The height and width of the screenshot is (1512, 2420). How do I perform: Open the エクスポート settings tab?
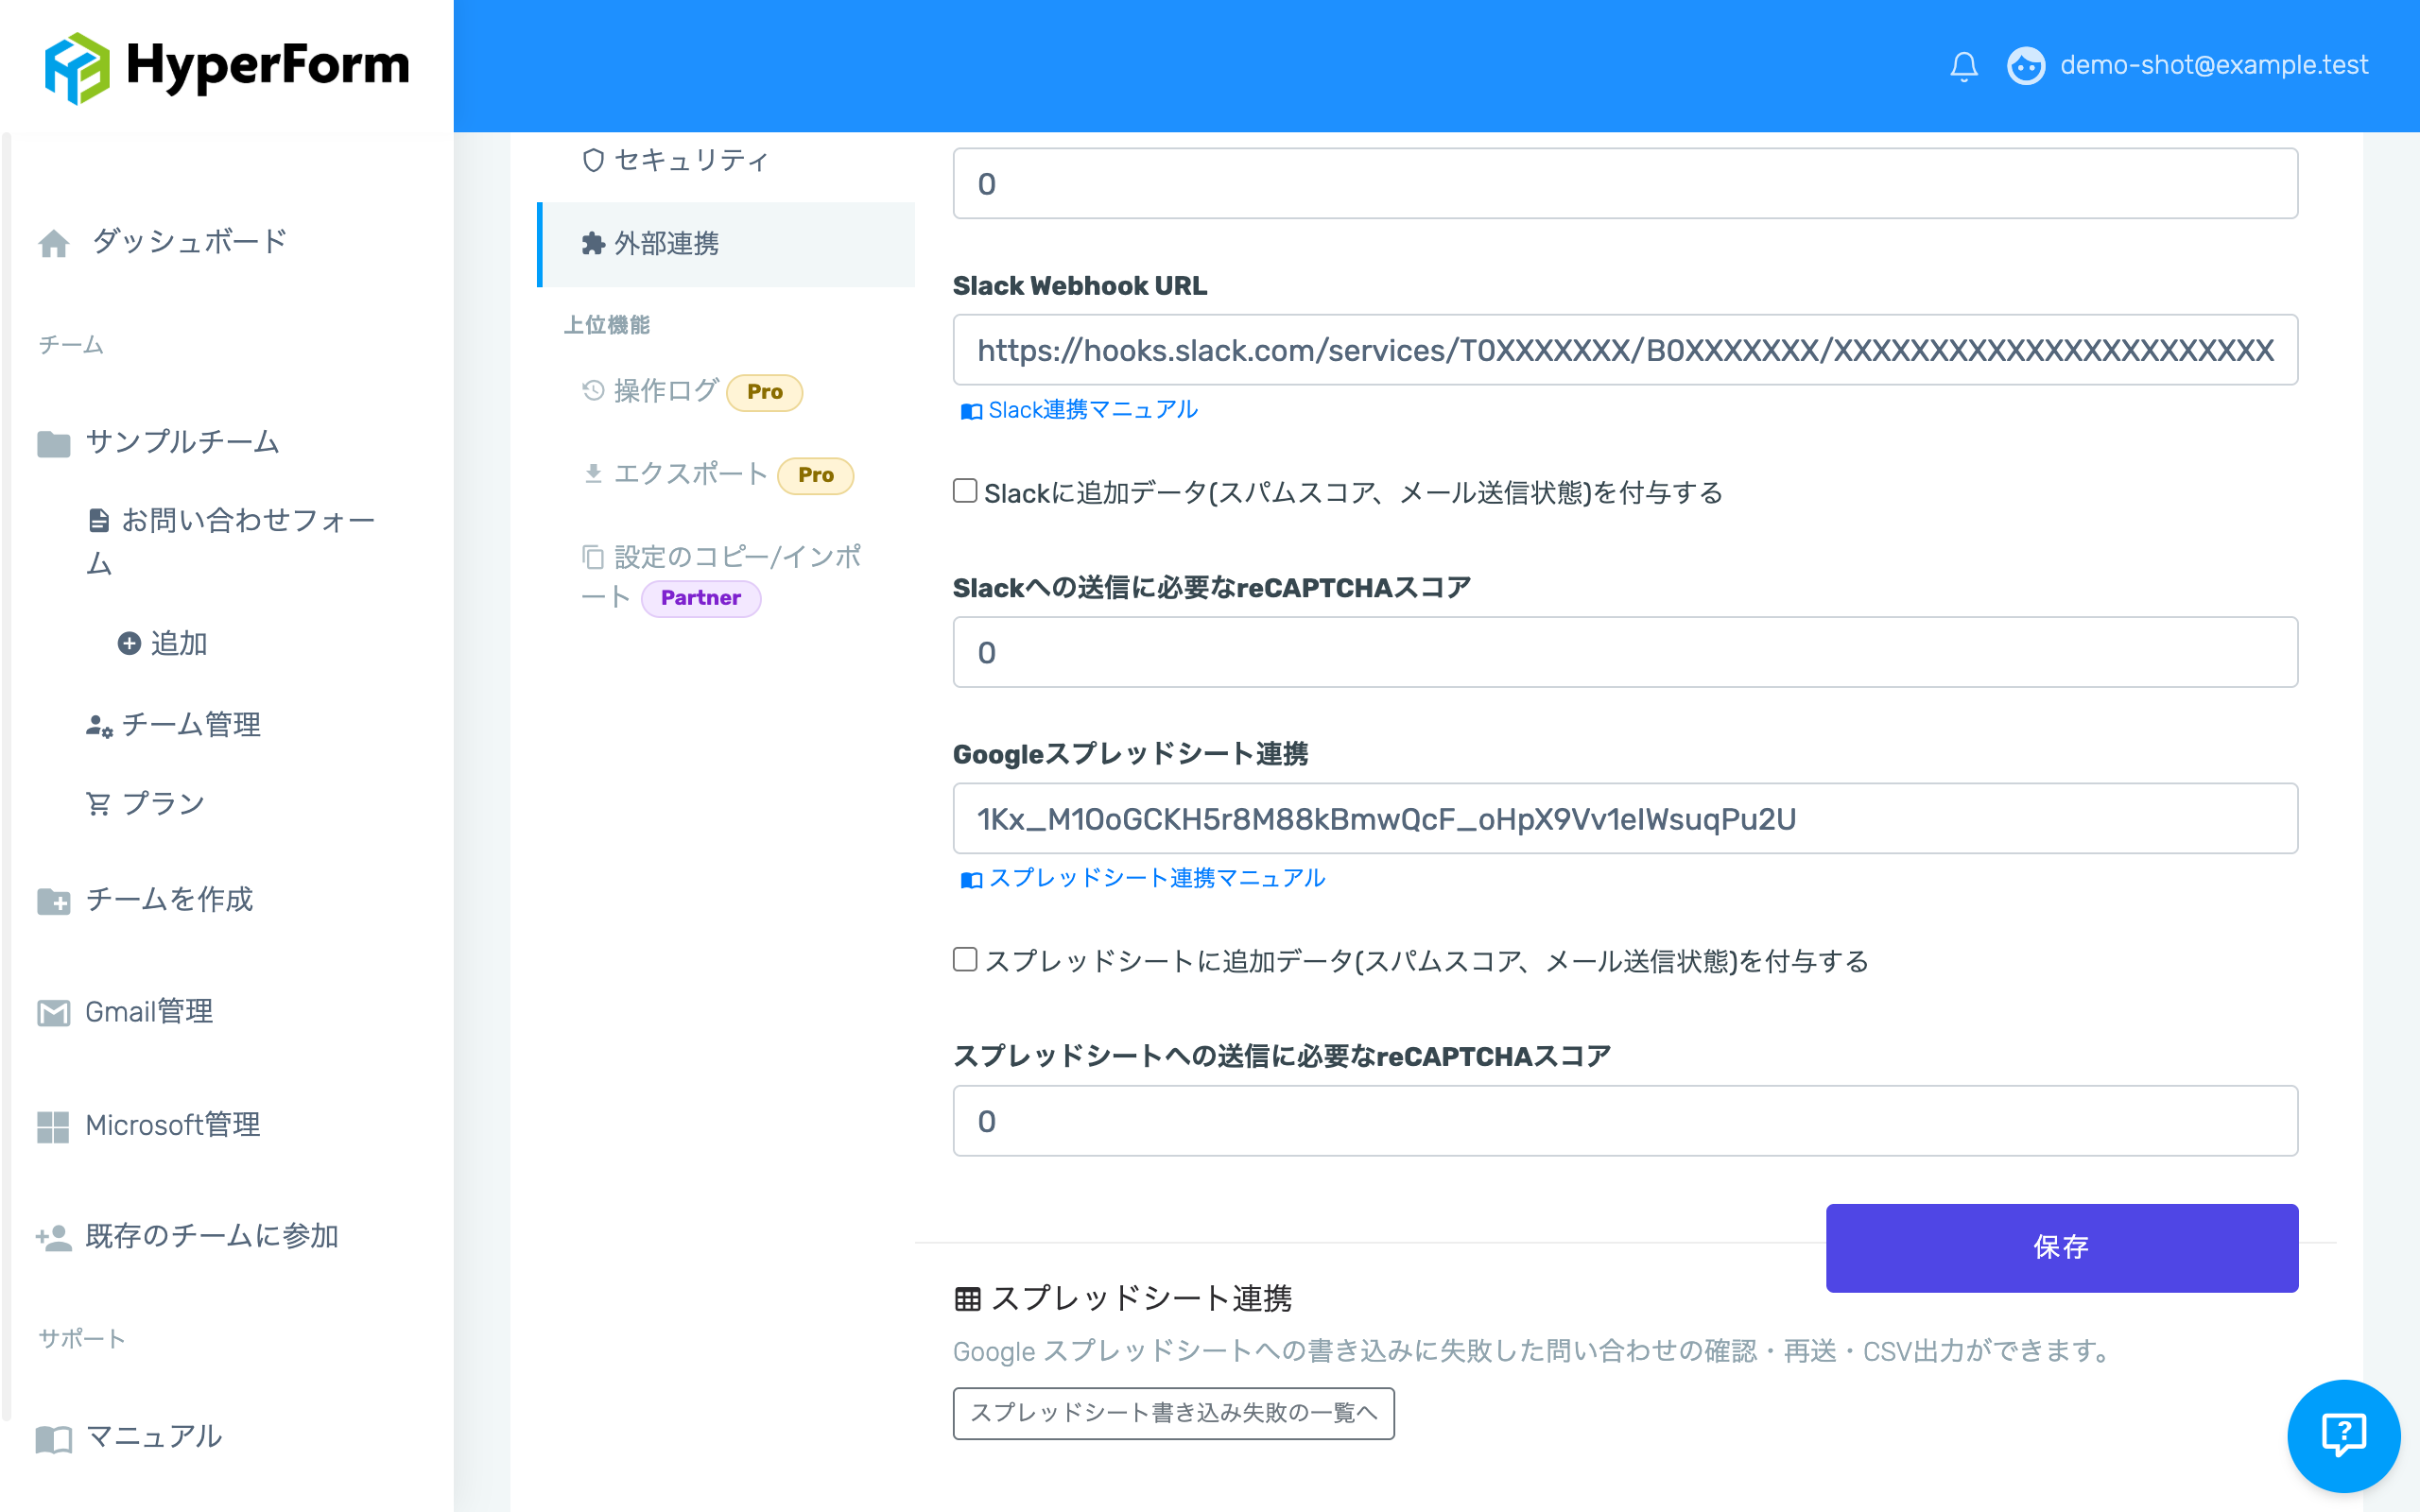click(675, 474)
